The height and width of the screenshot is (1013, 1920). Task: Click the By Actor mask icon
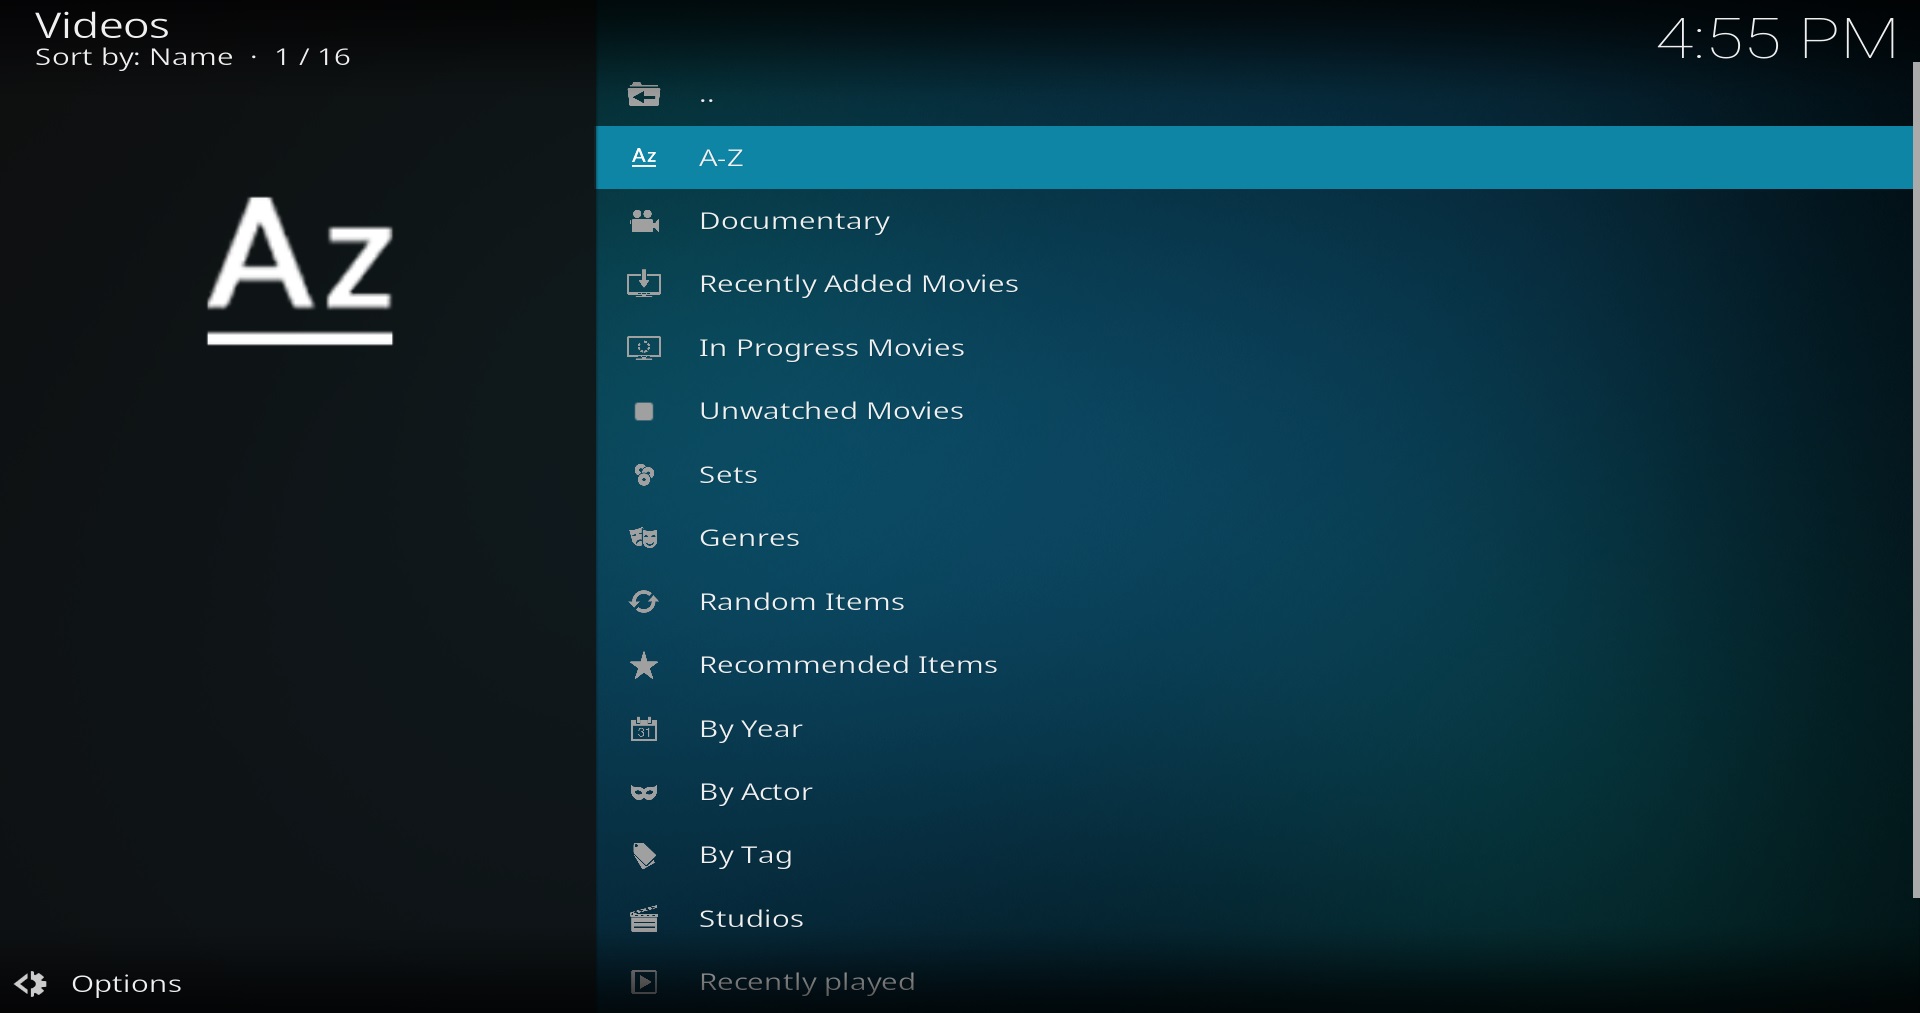[644, 793]
